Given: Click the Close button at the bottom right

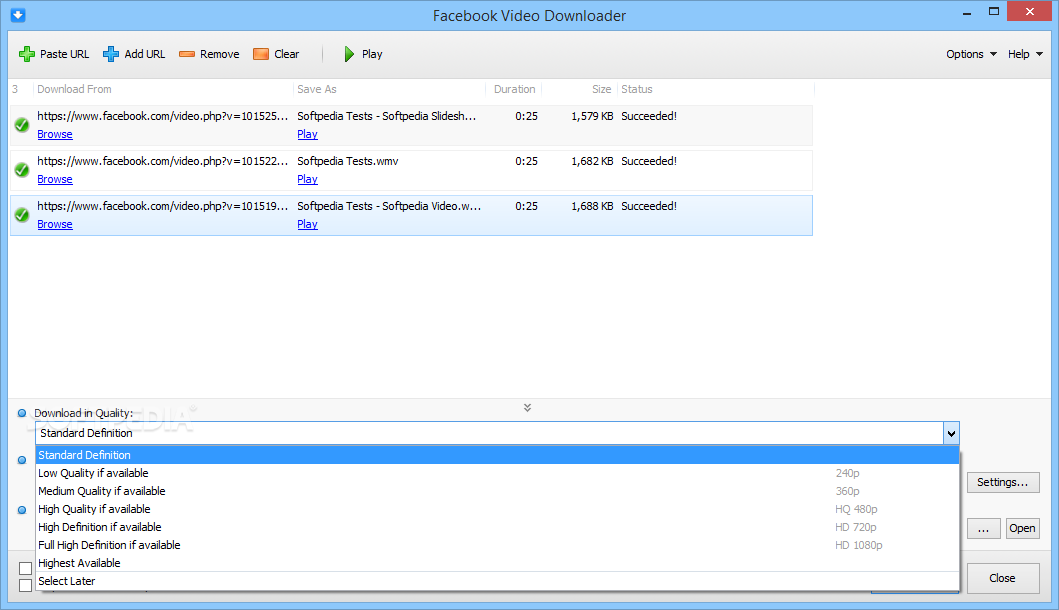Looking at the screenshot, I should (x=1003, y=578).
